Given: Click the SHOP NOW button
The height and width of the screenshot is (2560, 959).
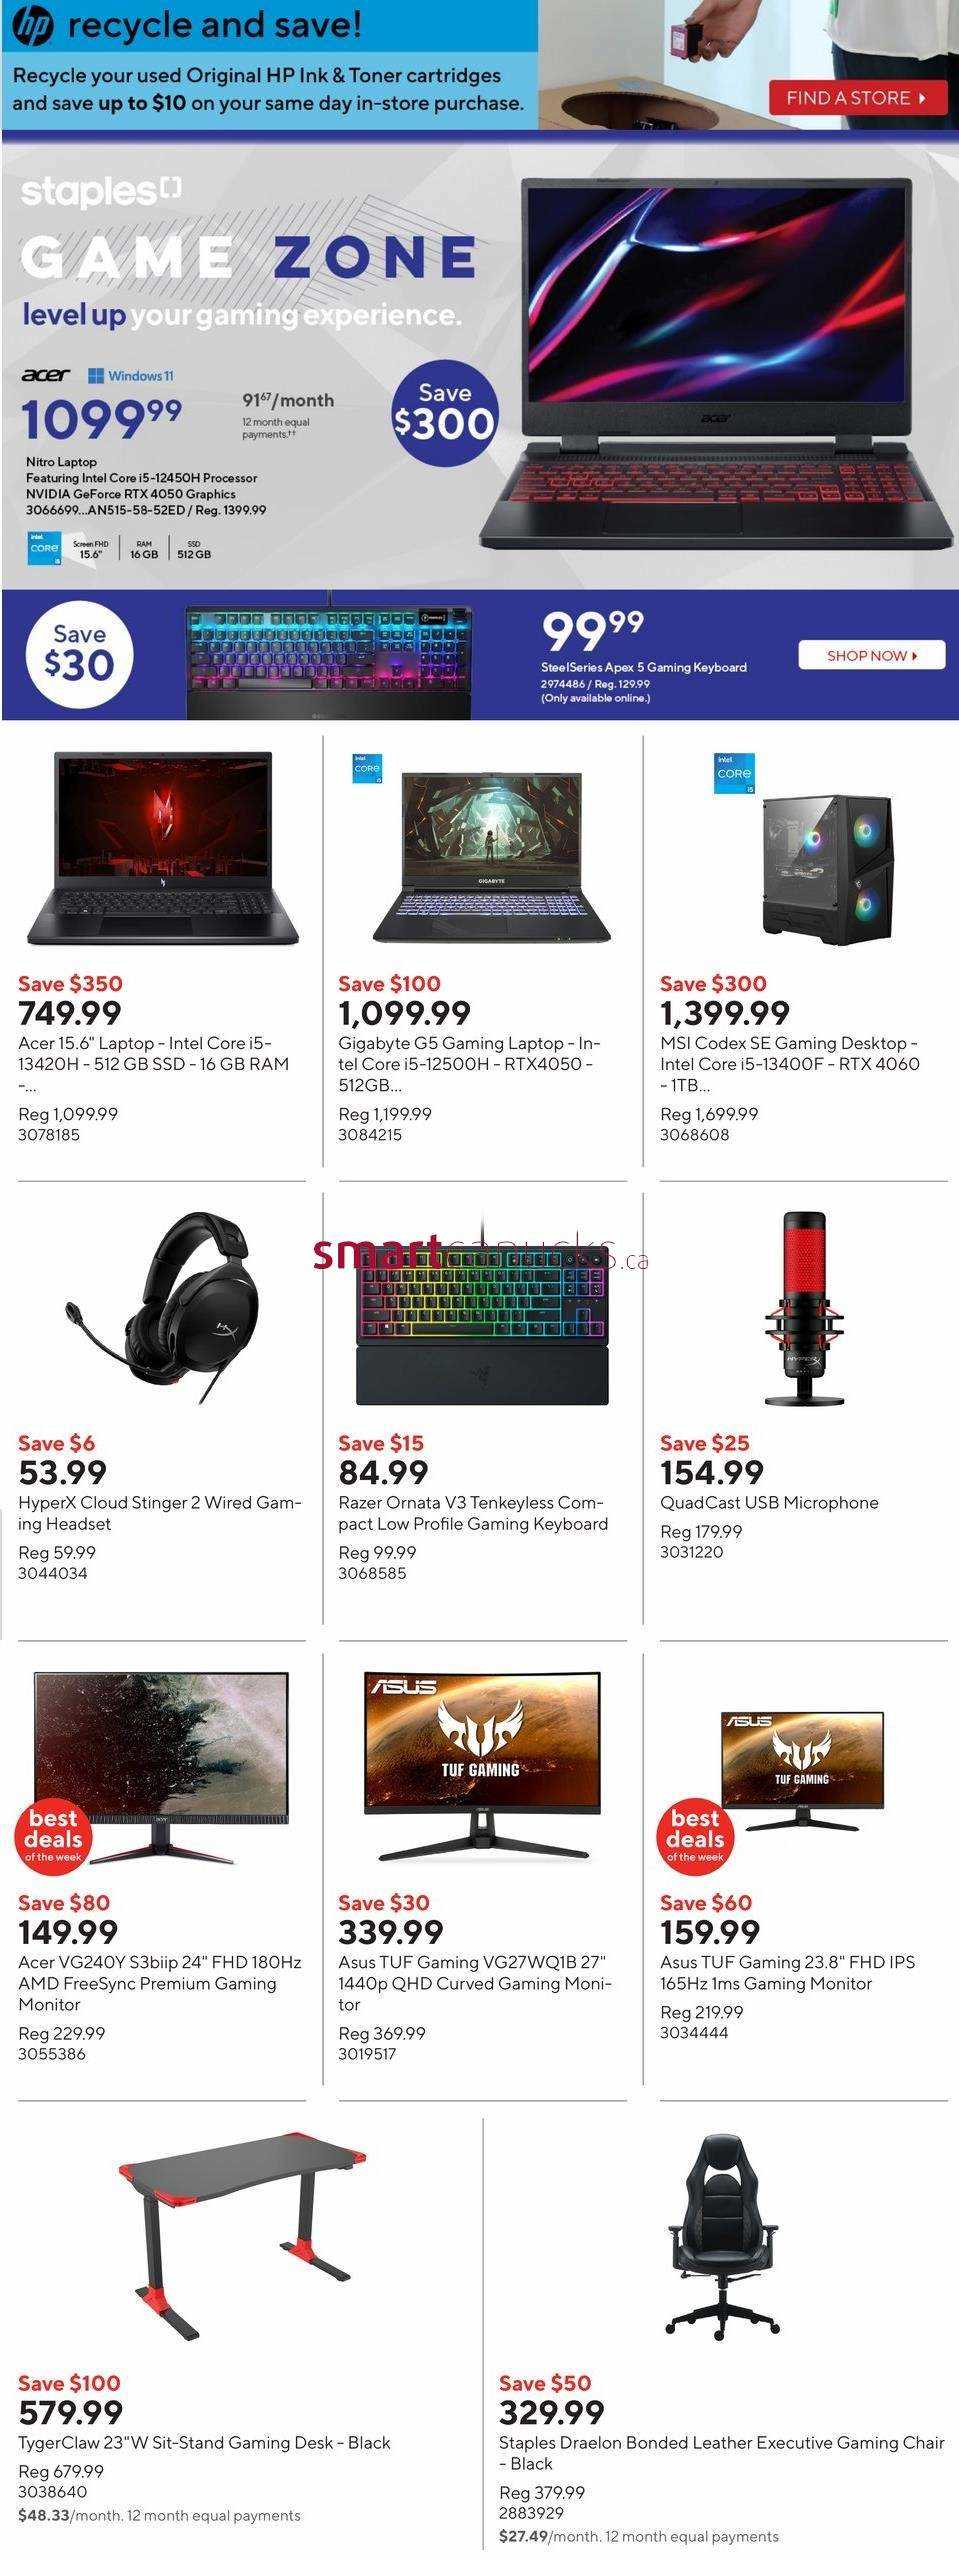Looking at the screenshot, I should 871,655.
